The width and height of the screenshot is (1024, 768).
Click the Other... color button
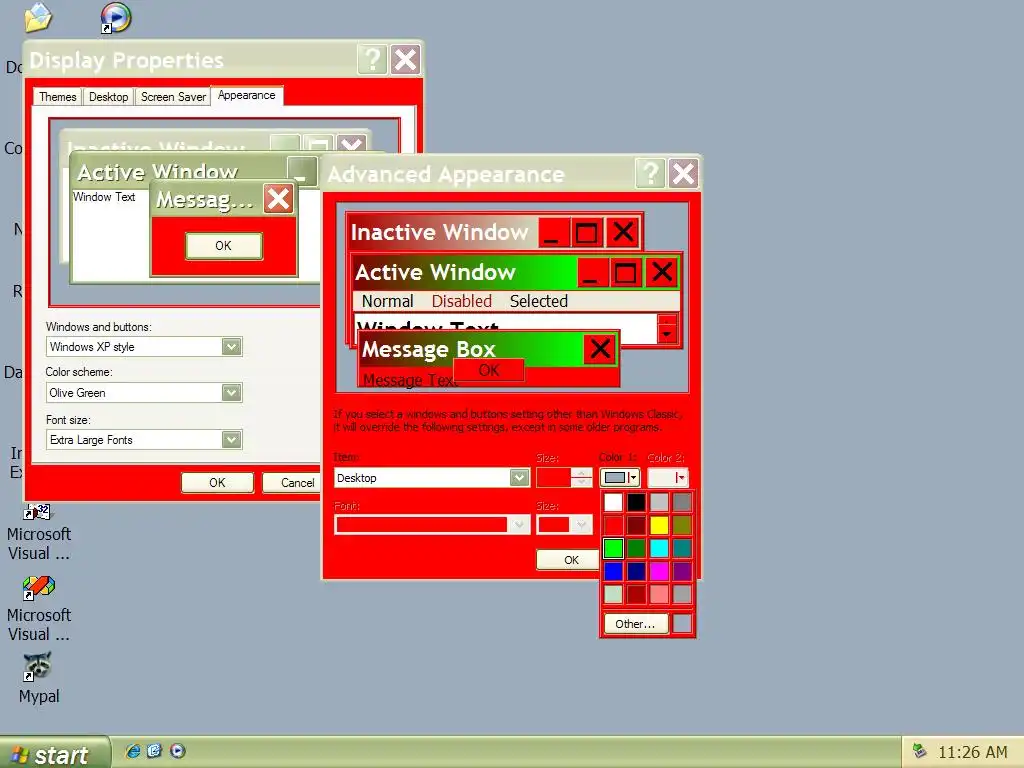click(635, 624)
